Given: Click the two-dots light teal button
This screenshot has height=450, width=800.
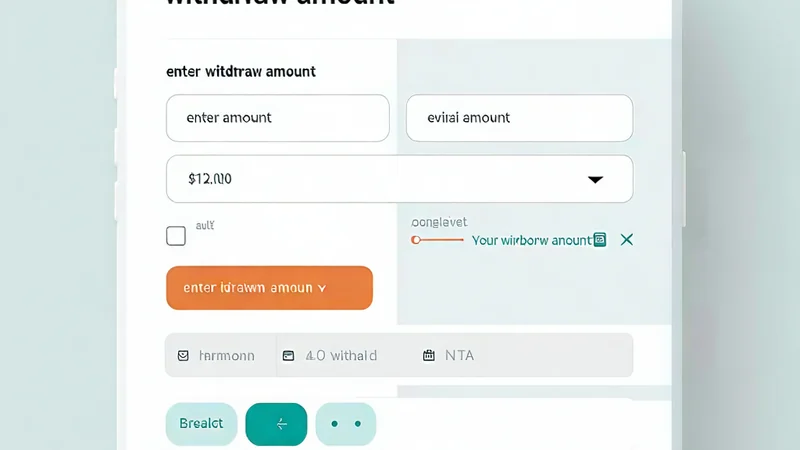Looking at the screenshot, I should pyautogui.click(x=346, y=424).
